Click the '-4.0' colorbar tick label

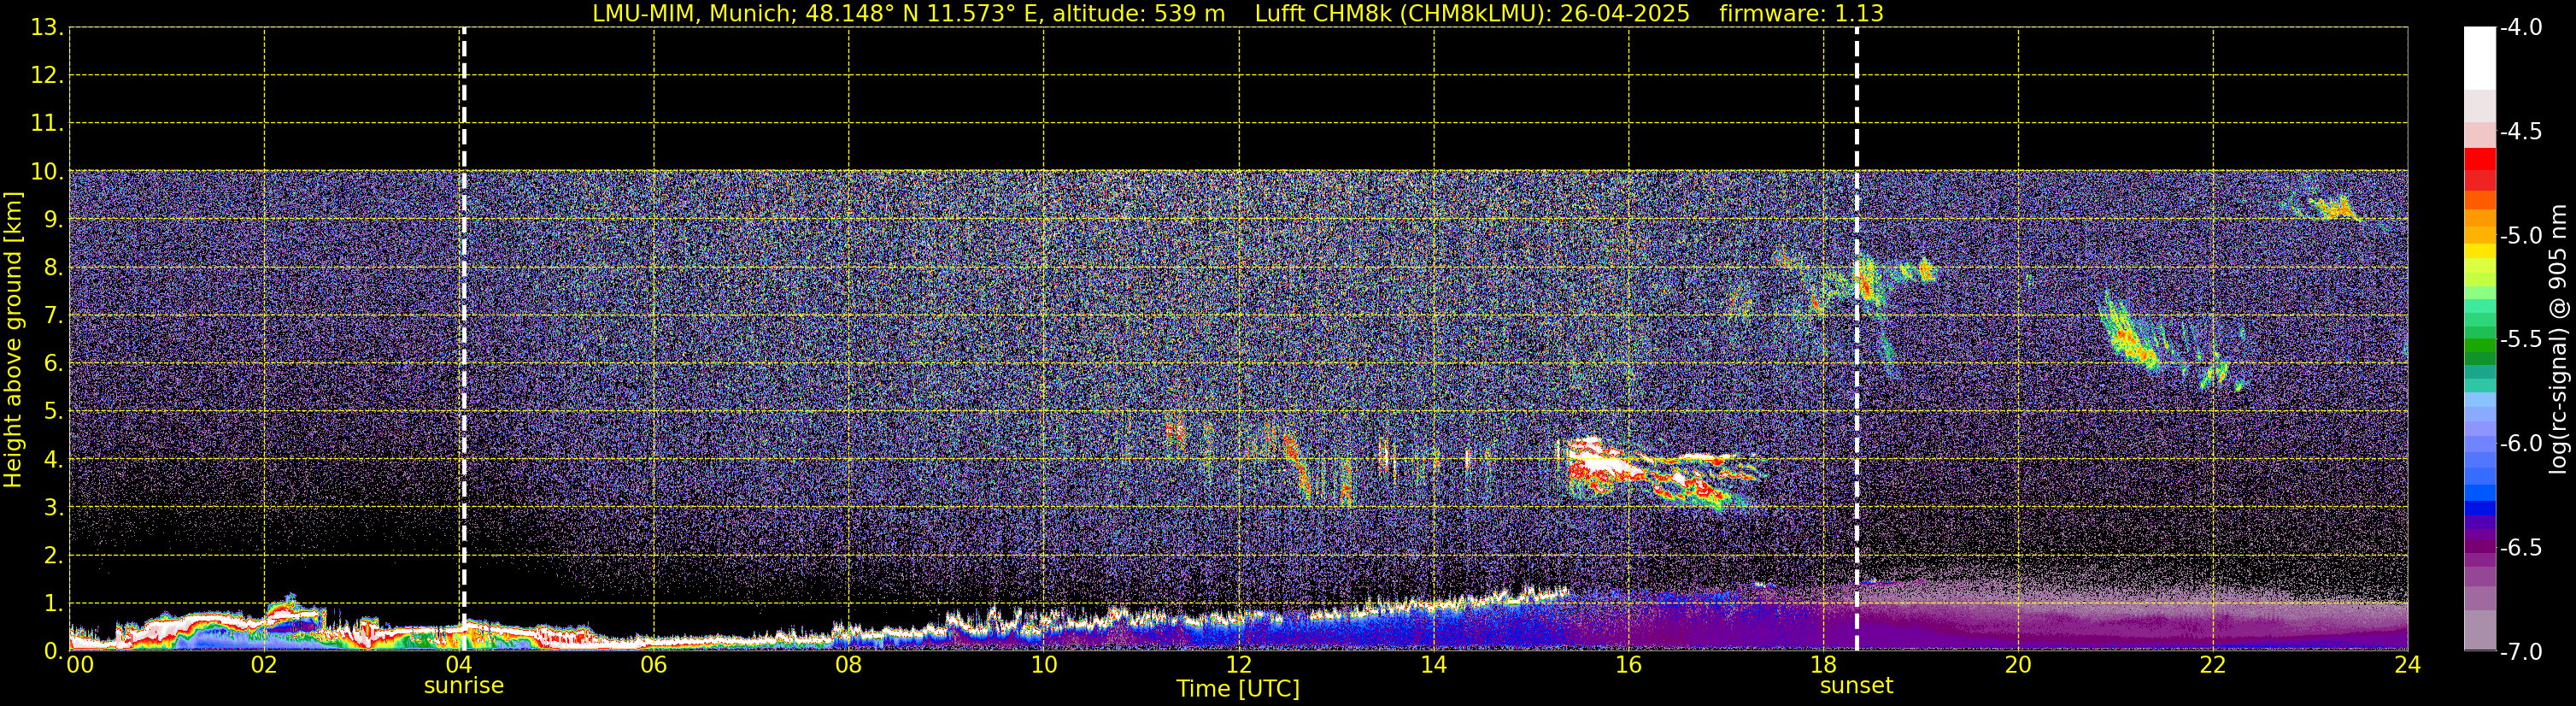[x=2520, y=27]
